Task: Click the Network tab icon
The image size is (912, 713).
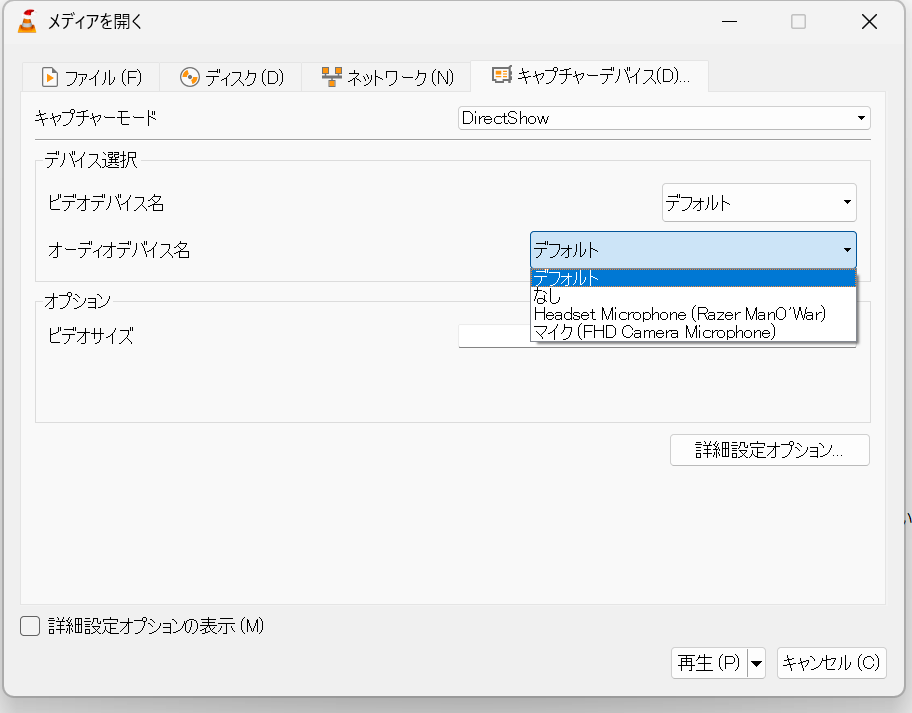Action: pyautogui.click(x=331, y=77)
